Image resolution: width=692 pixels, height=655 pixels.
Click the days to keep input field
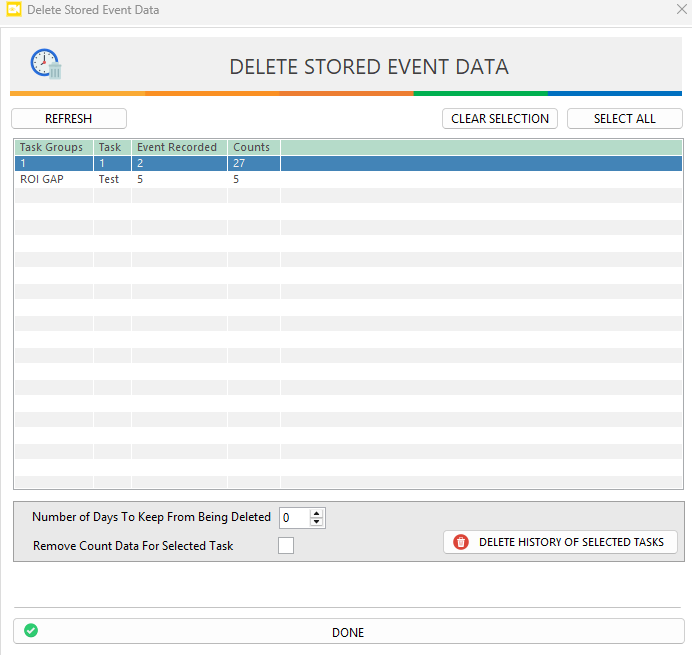[x=294, y=518]
